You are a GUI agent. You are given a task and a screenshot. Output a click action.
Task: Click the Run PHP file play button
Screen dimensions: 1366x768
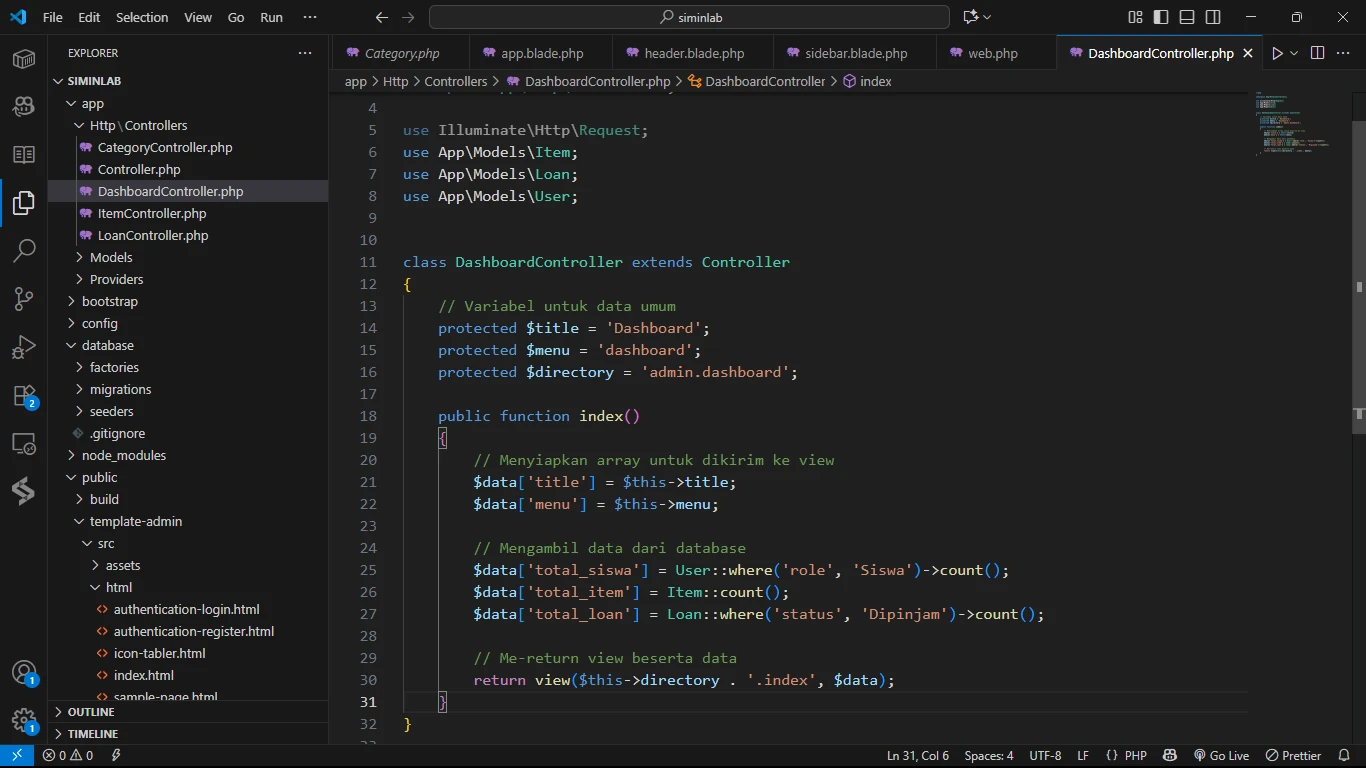pos(1277,53)
